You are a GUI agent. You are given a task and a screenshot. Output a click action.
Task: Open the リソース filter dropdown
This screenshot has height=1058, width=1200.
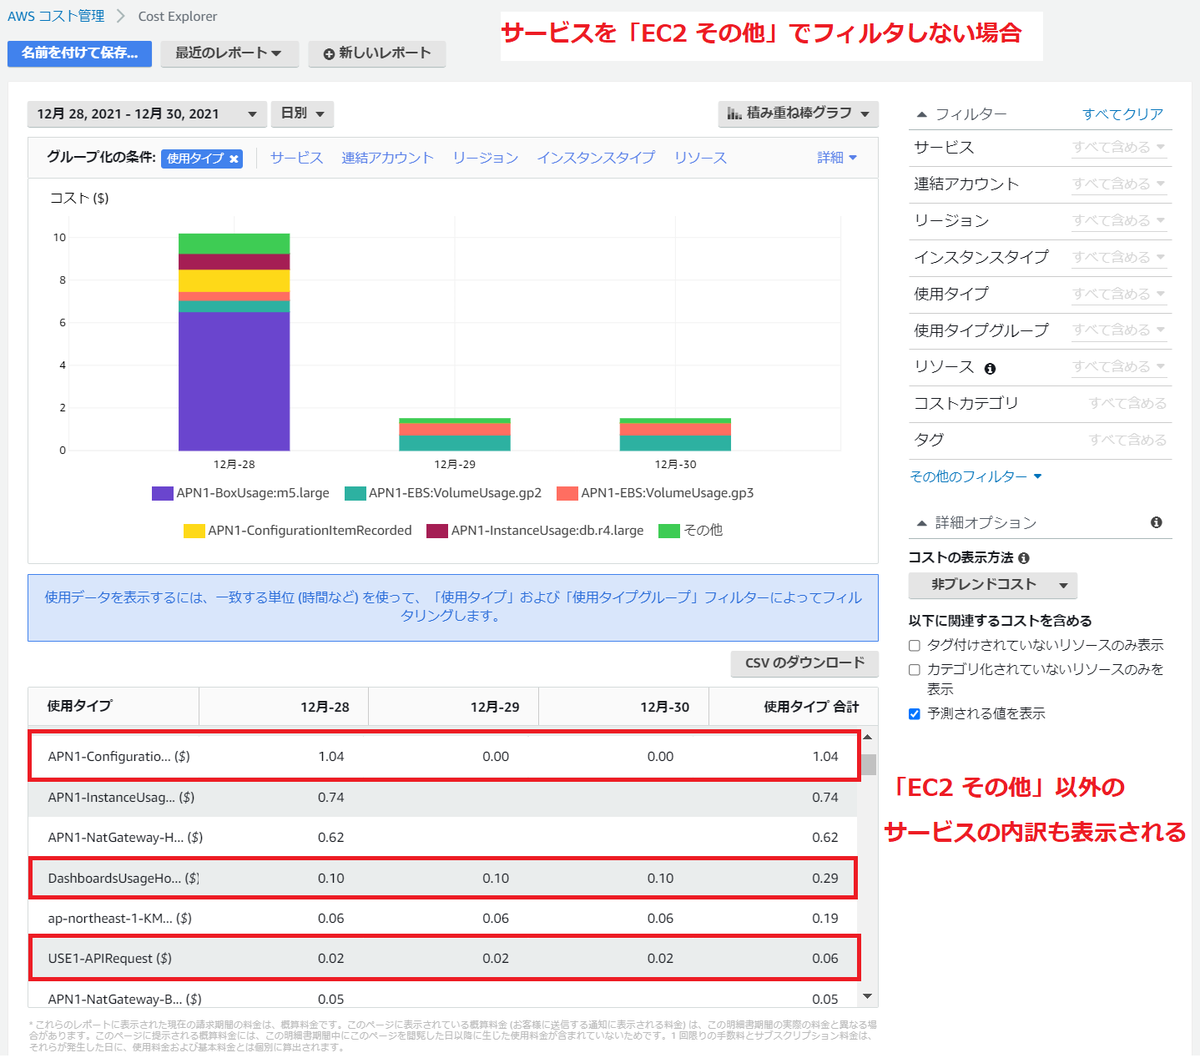[1119, 367]
